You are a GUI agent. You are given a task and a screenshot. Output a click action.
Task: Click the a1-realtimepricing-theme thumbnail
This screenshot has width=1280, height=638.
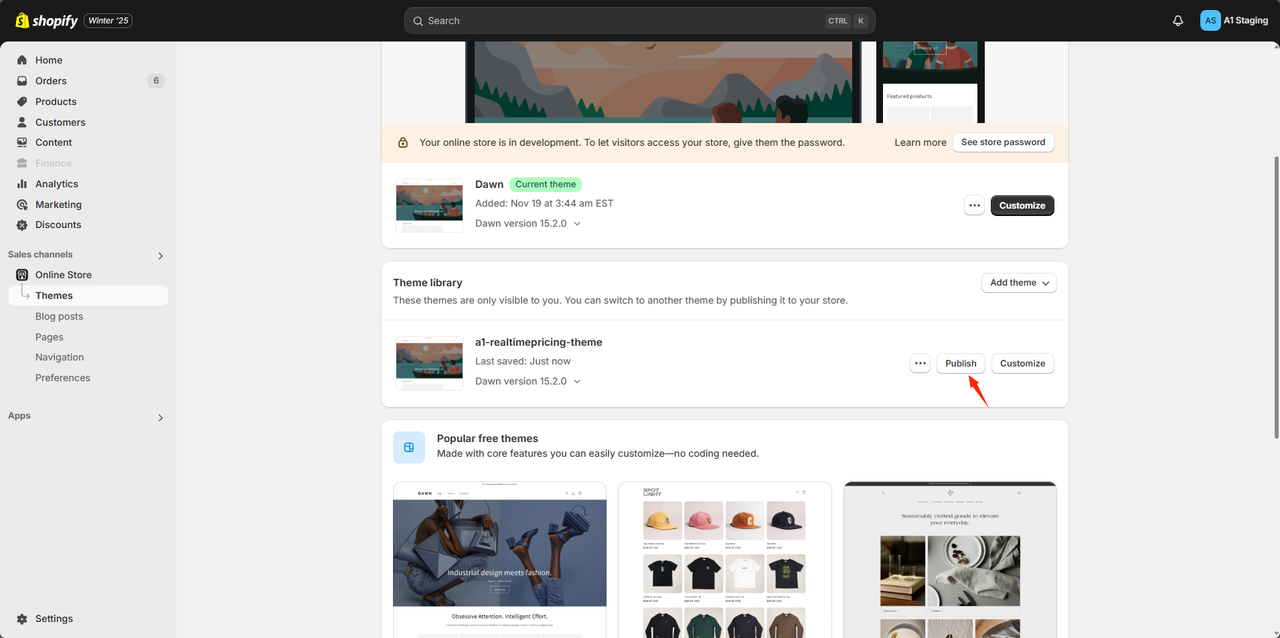click(x=429, y=363)
